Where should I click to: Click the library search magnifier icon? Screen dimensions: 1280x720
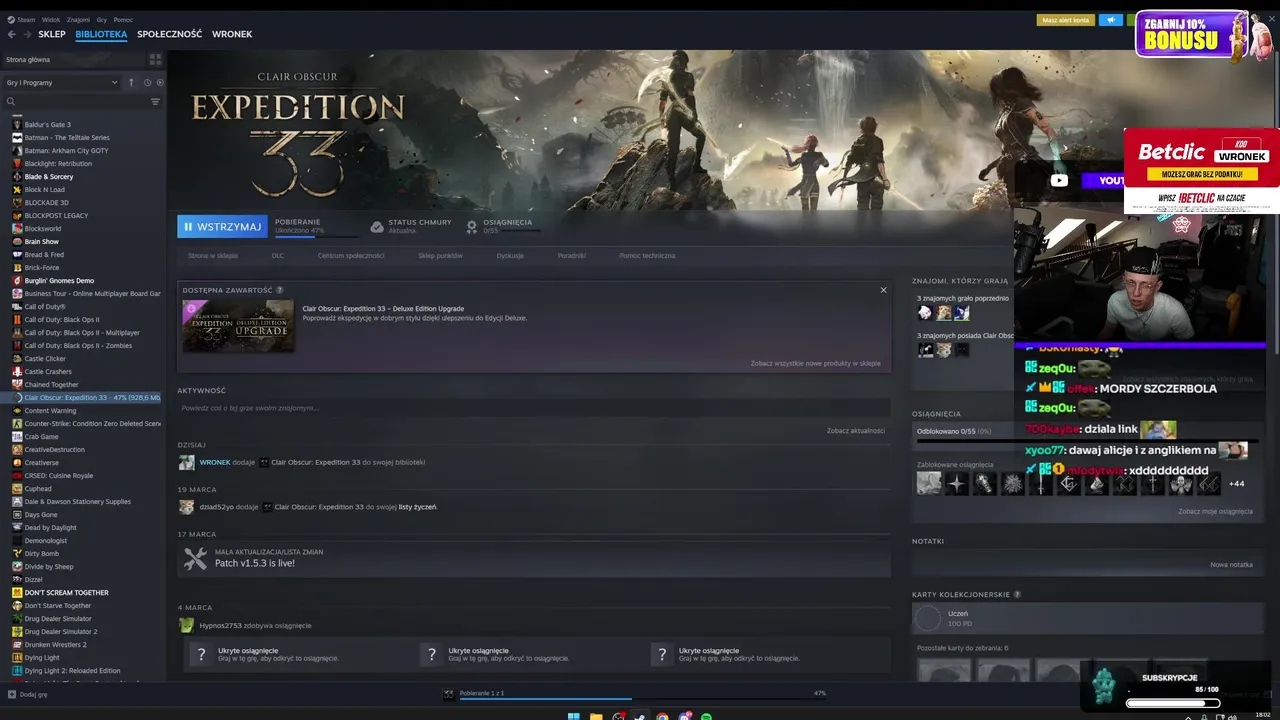(x=11, y=101)
